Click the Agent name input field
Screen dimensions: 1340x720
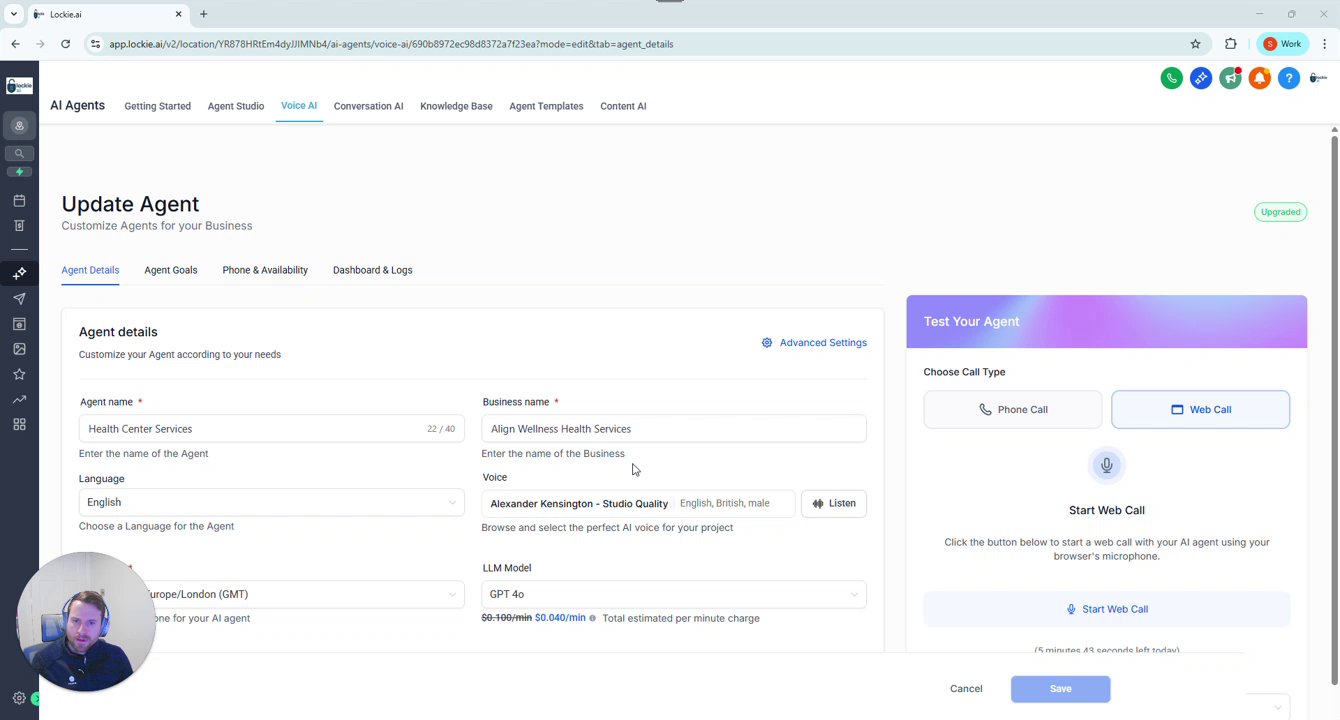tap(271, 429)
